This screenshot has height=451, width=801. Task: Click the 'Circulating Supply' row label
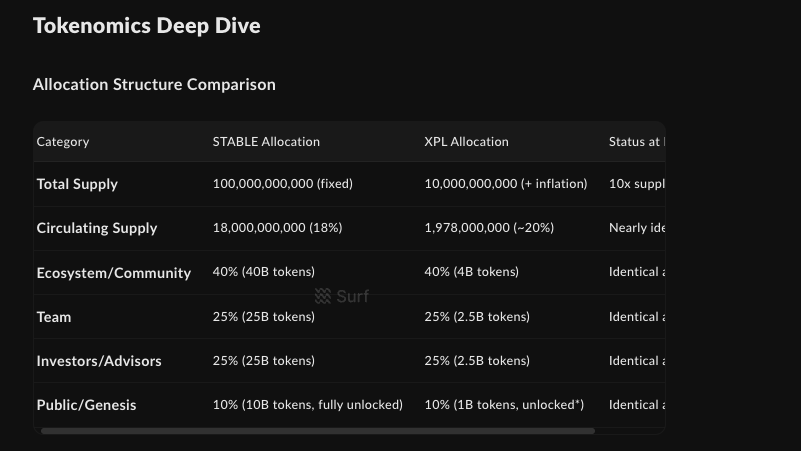[x=97, y=228]
